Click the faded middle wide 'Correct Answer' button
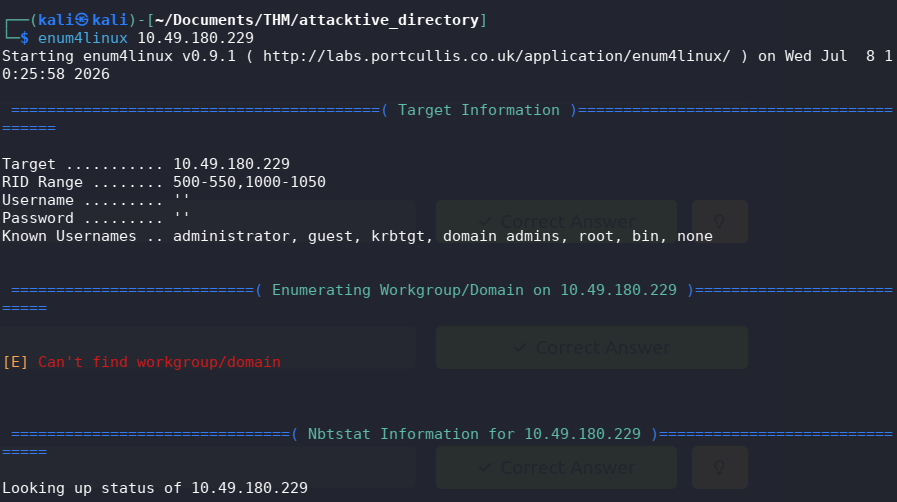897x502 pixels. click(592, 348)
